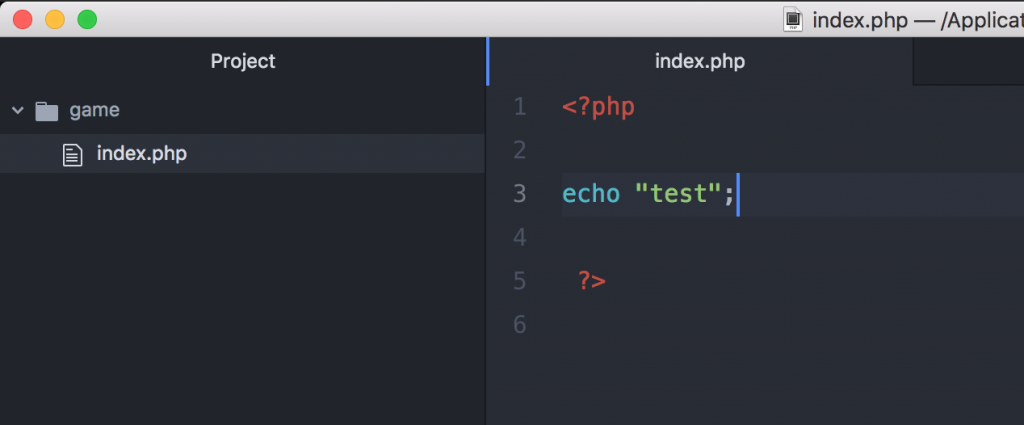The height and width of the screenshot is (425, 1024).
Task: Click the index.php file icon in tree
Action: tap(72, 155)
